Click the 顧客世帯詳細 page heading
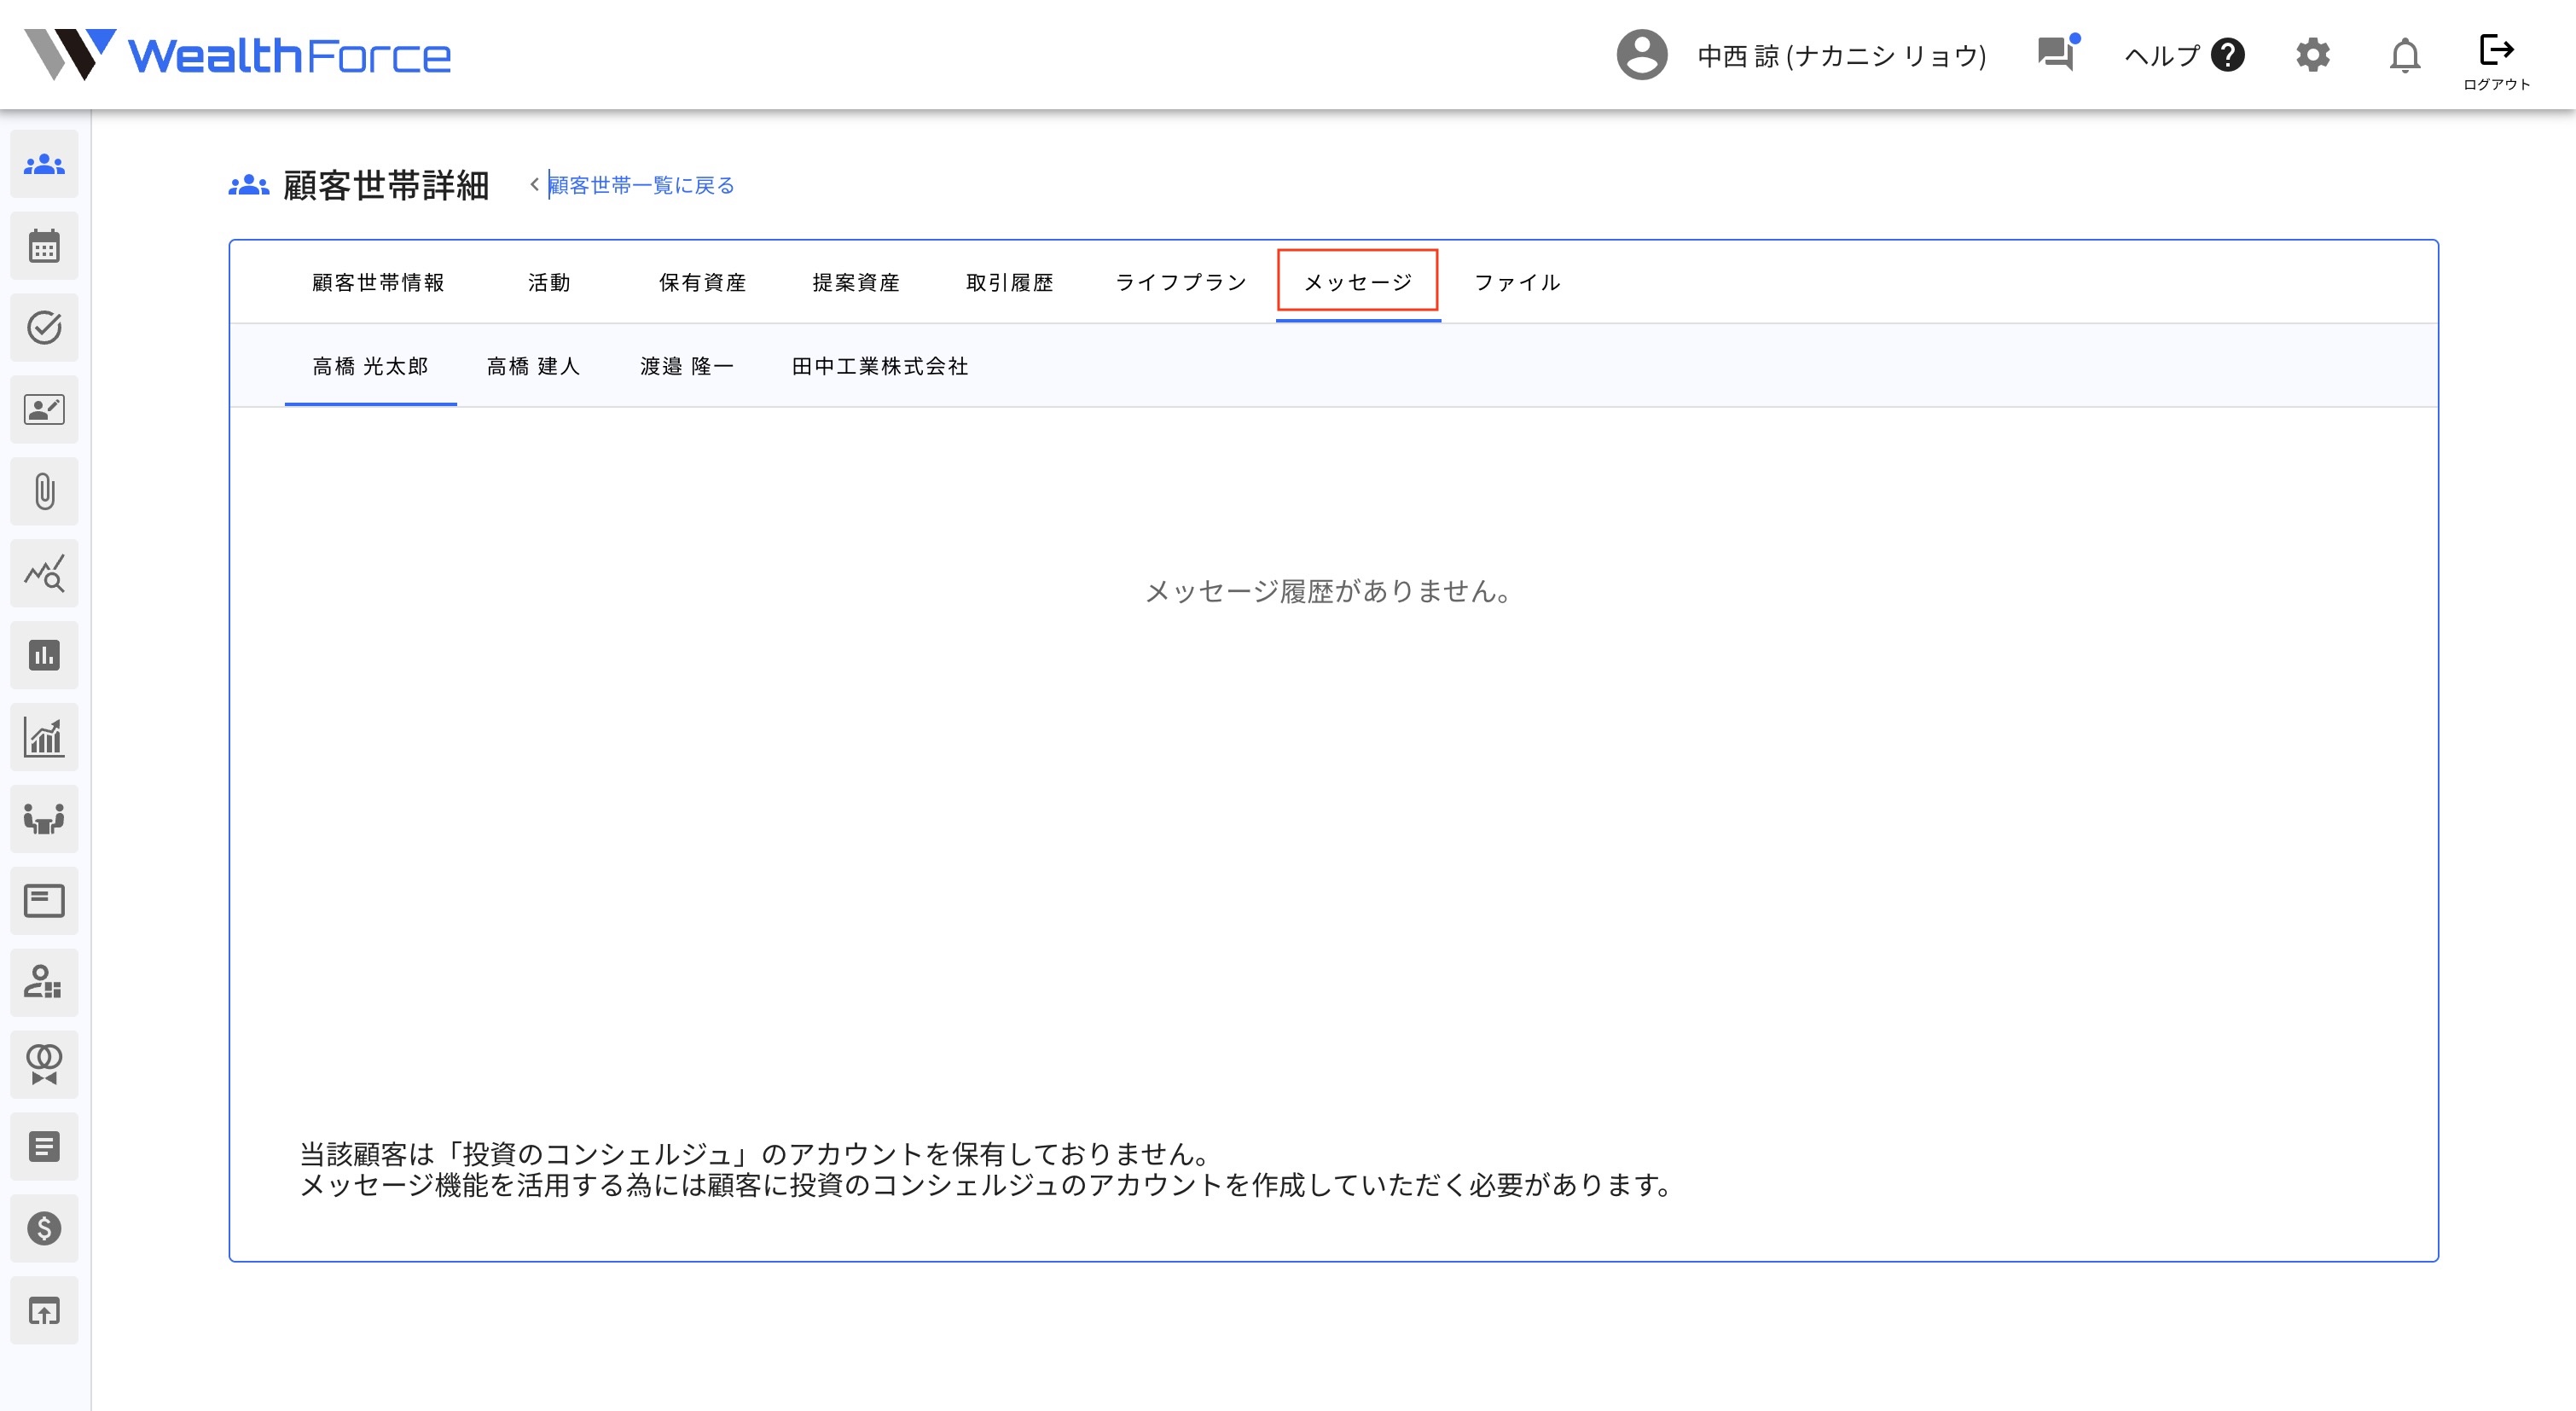 tap(386, 185)
